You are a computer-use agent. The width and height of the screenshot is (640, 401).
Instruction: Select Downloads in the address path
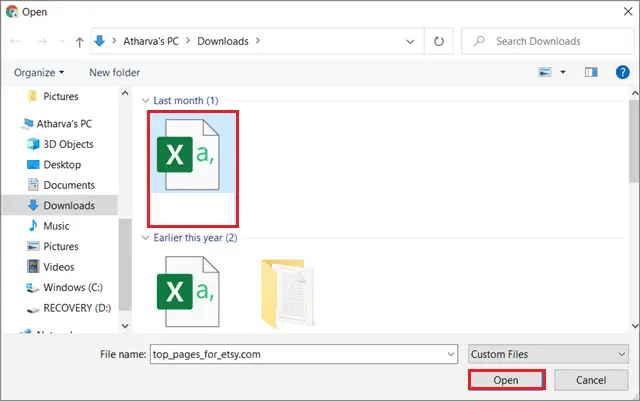pos(223,41)
